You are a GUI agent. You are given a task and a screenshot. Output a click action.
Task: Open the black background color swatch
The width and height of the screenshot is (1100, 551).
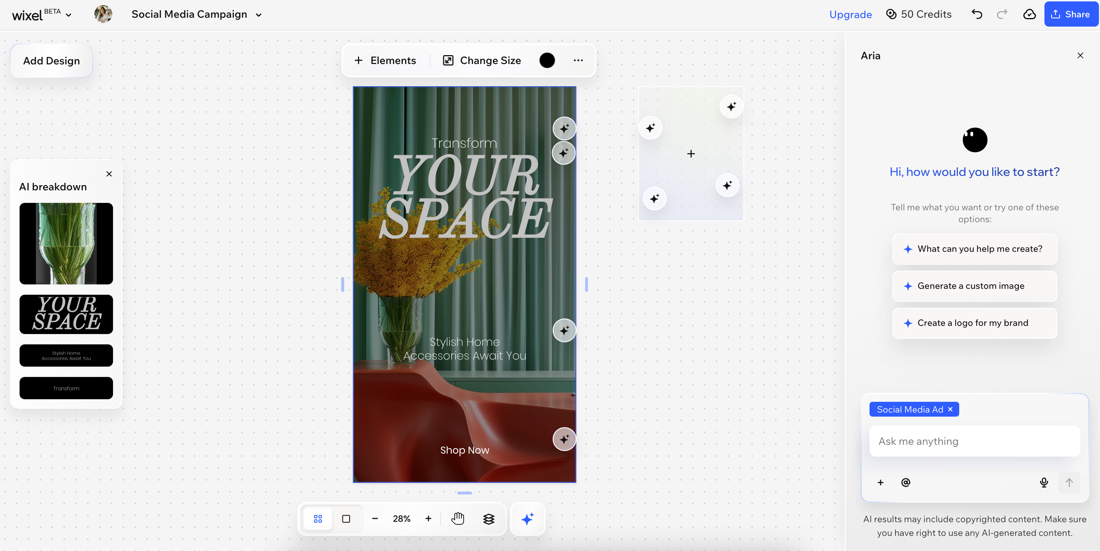point(547,60)
